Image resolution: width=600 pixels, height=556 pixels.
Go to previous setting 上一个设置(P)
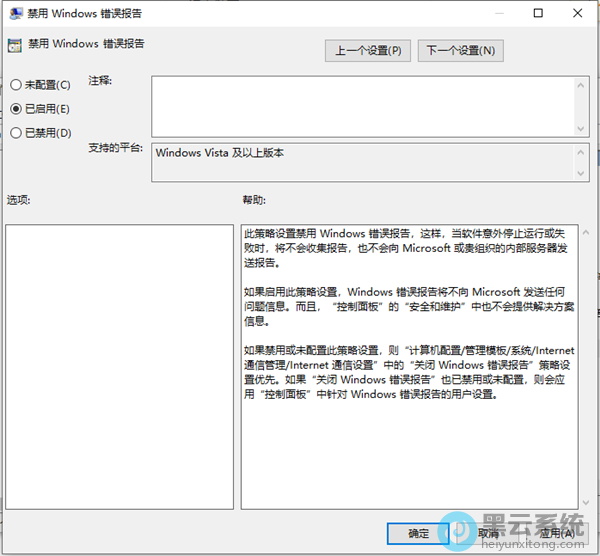(368, 50)
